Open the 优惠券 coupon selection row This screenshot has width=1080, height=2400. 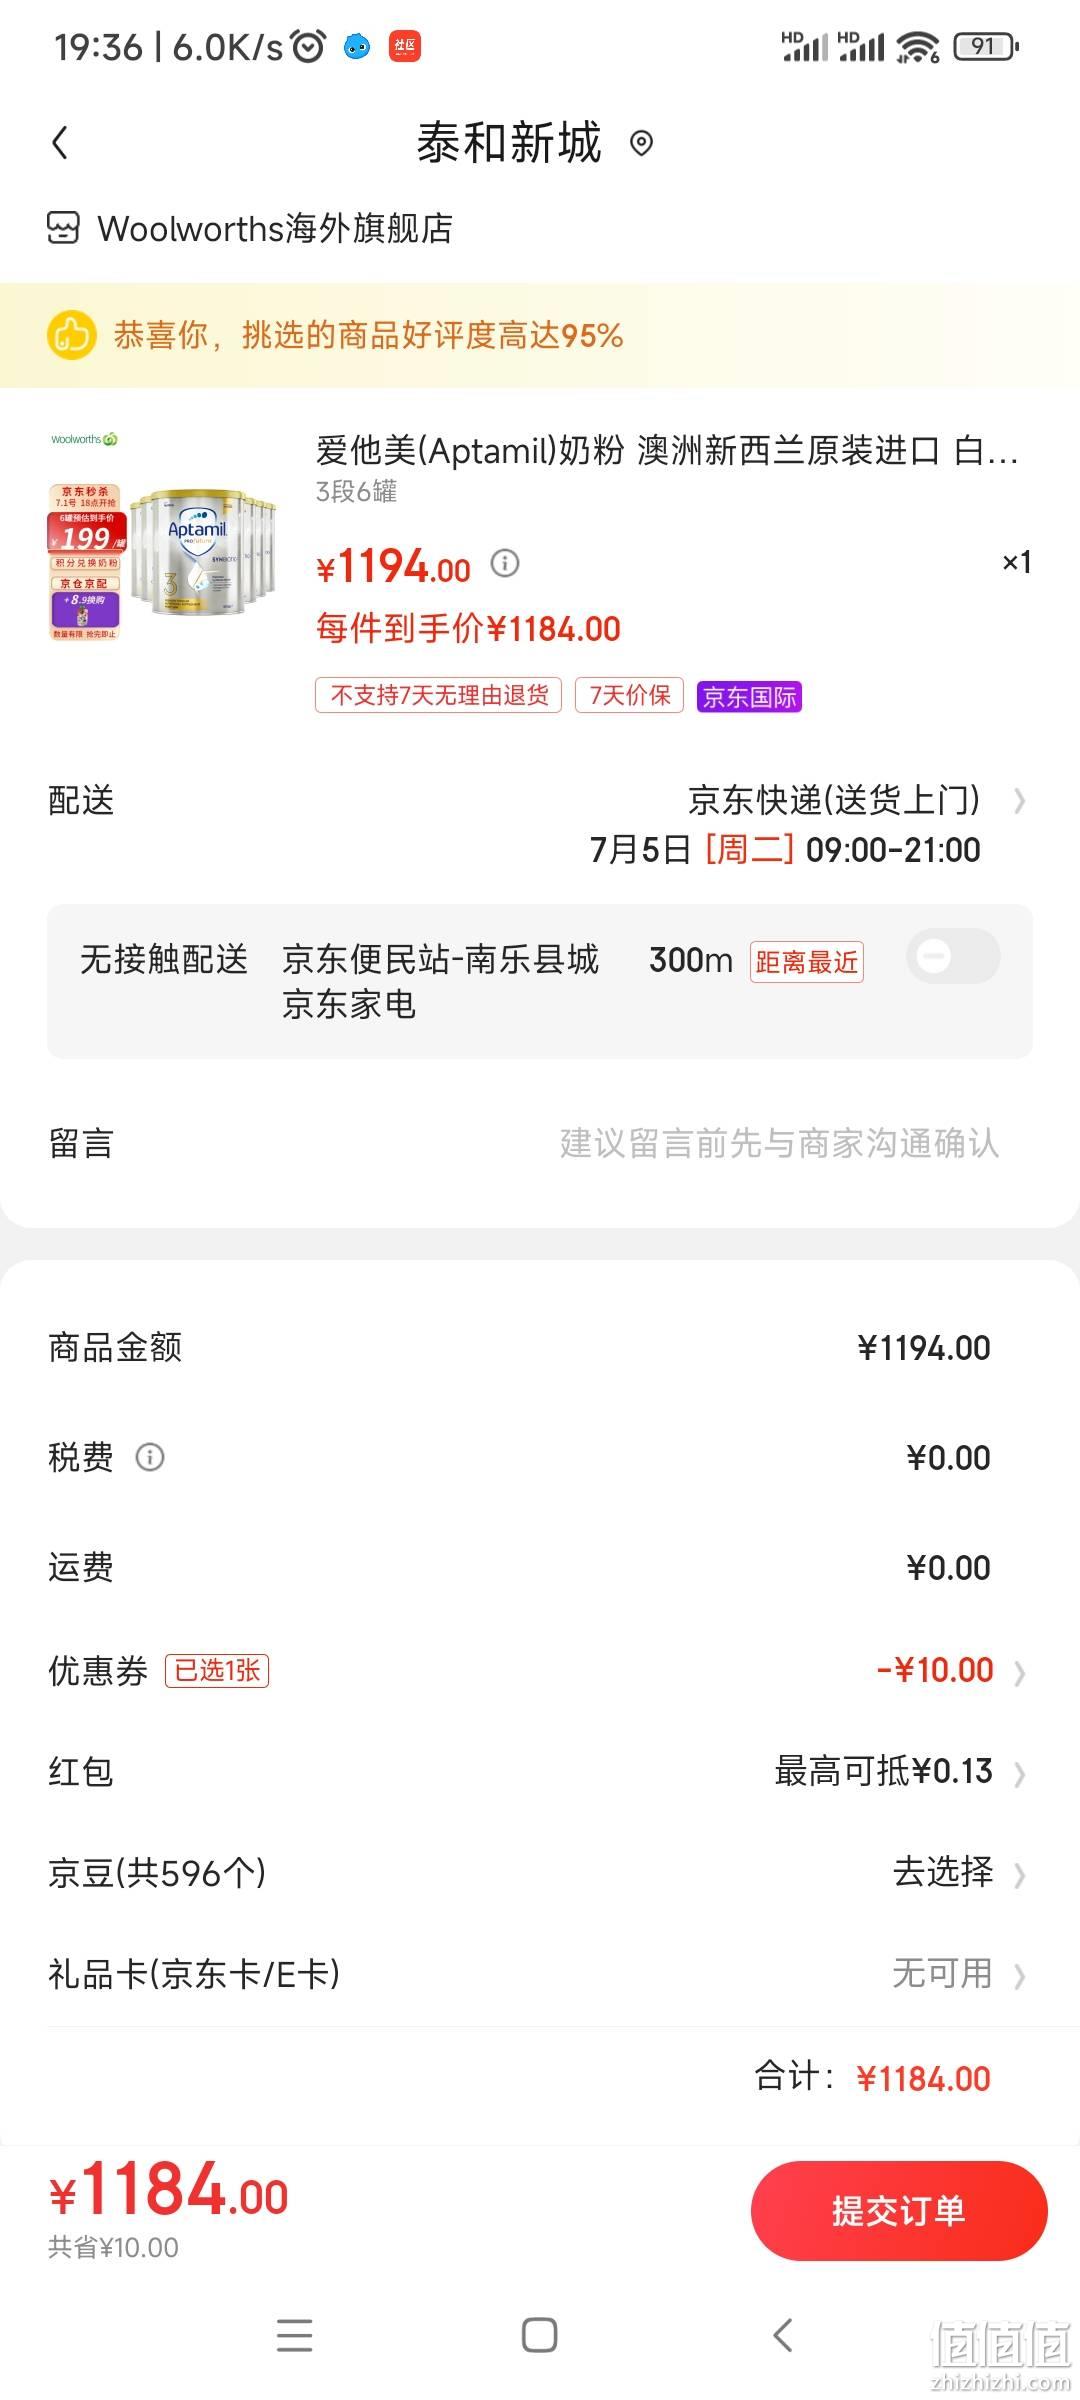[540, 1670]
